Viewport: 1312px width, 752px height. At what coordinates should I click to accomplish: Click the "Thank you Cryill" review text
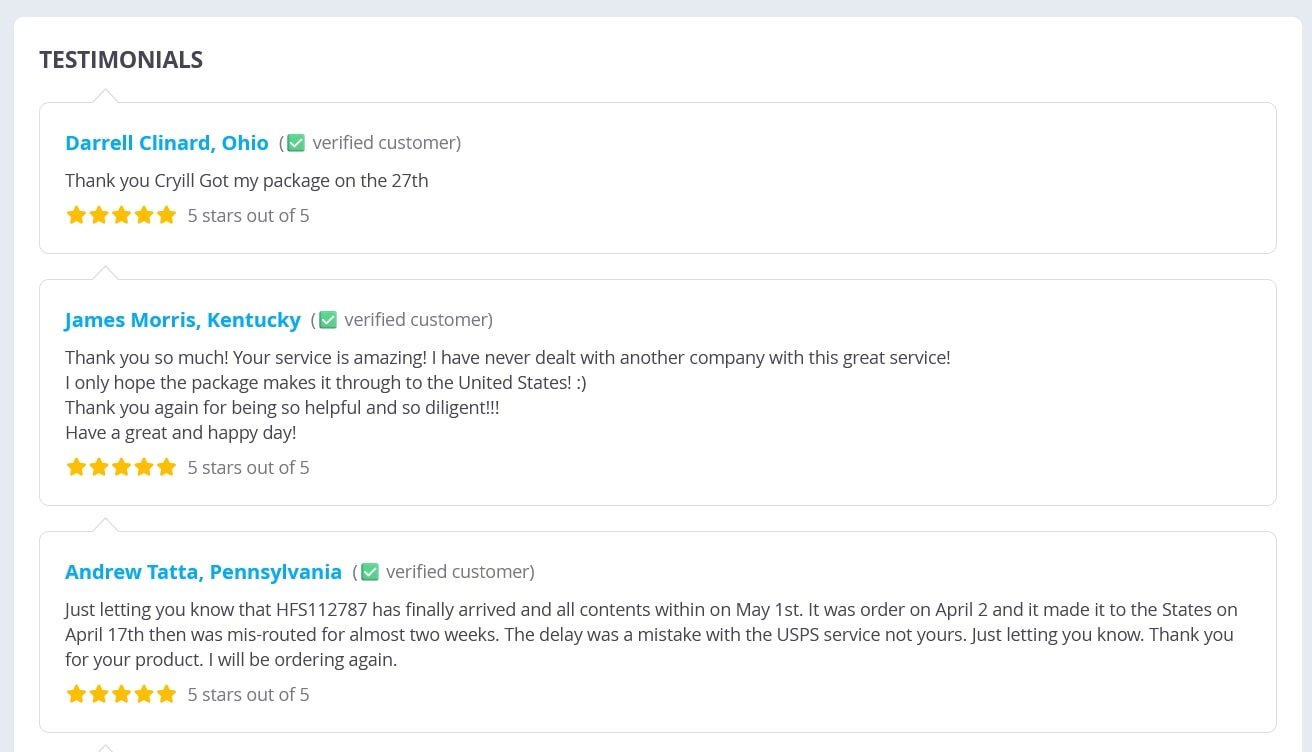click(x=246, y=181)
